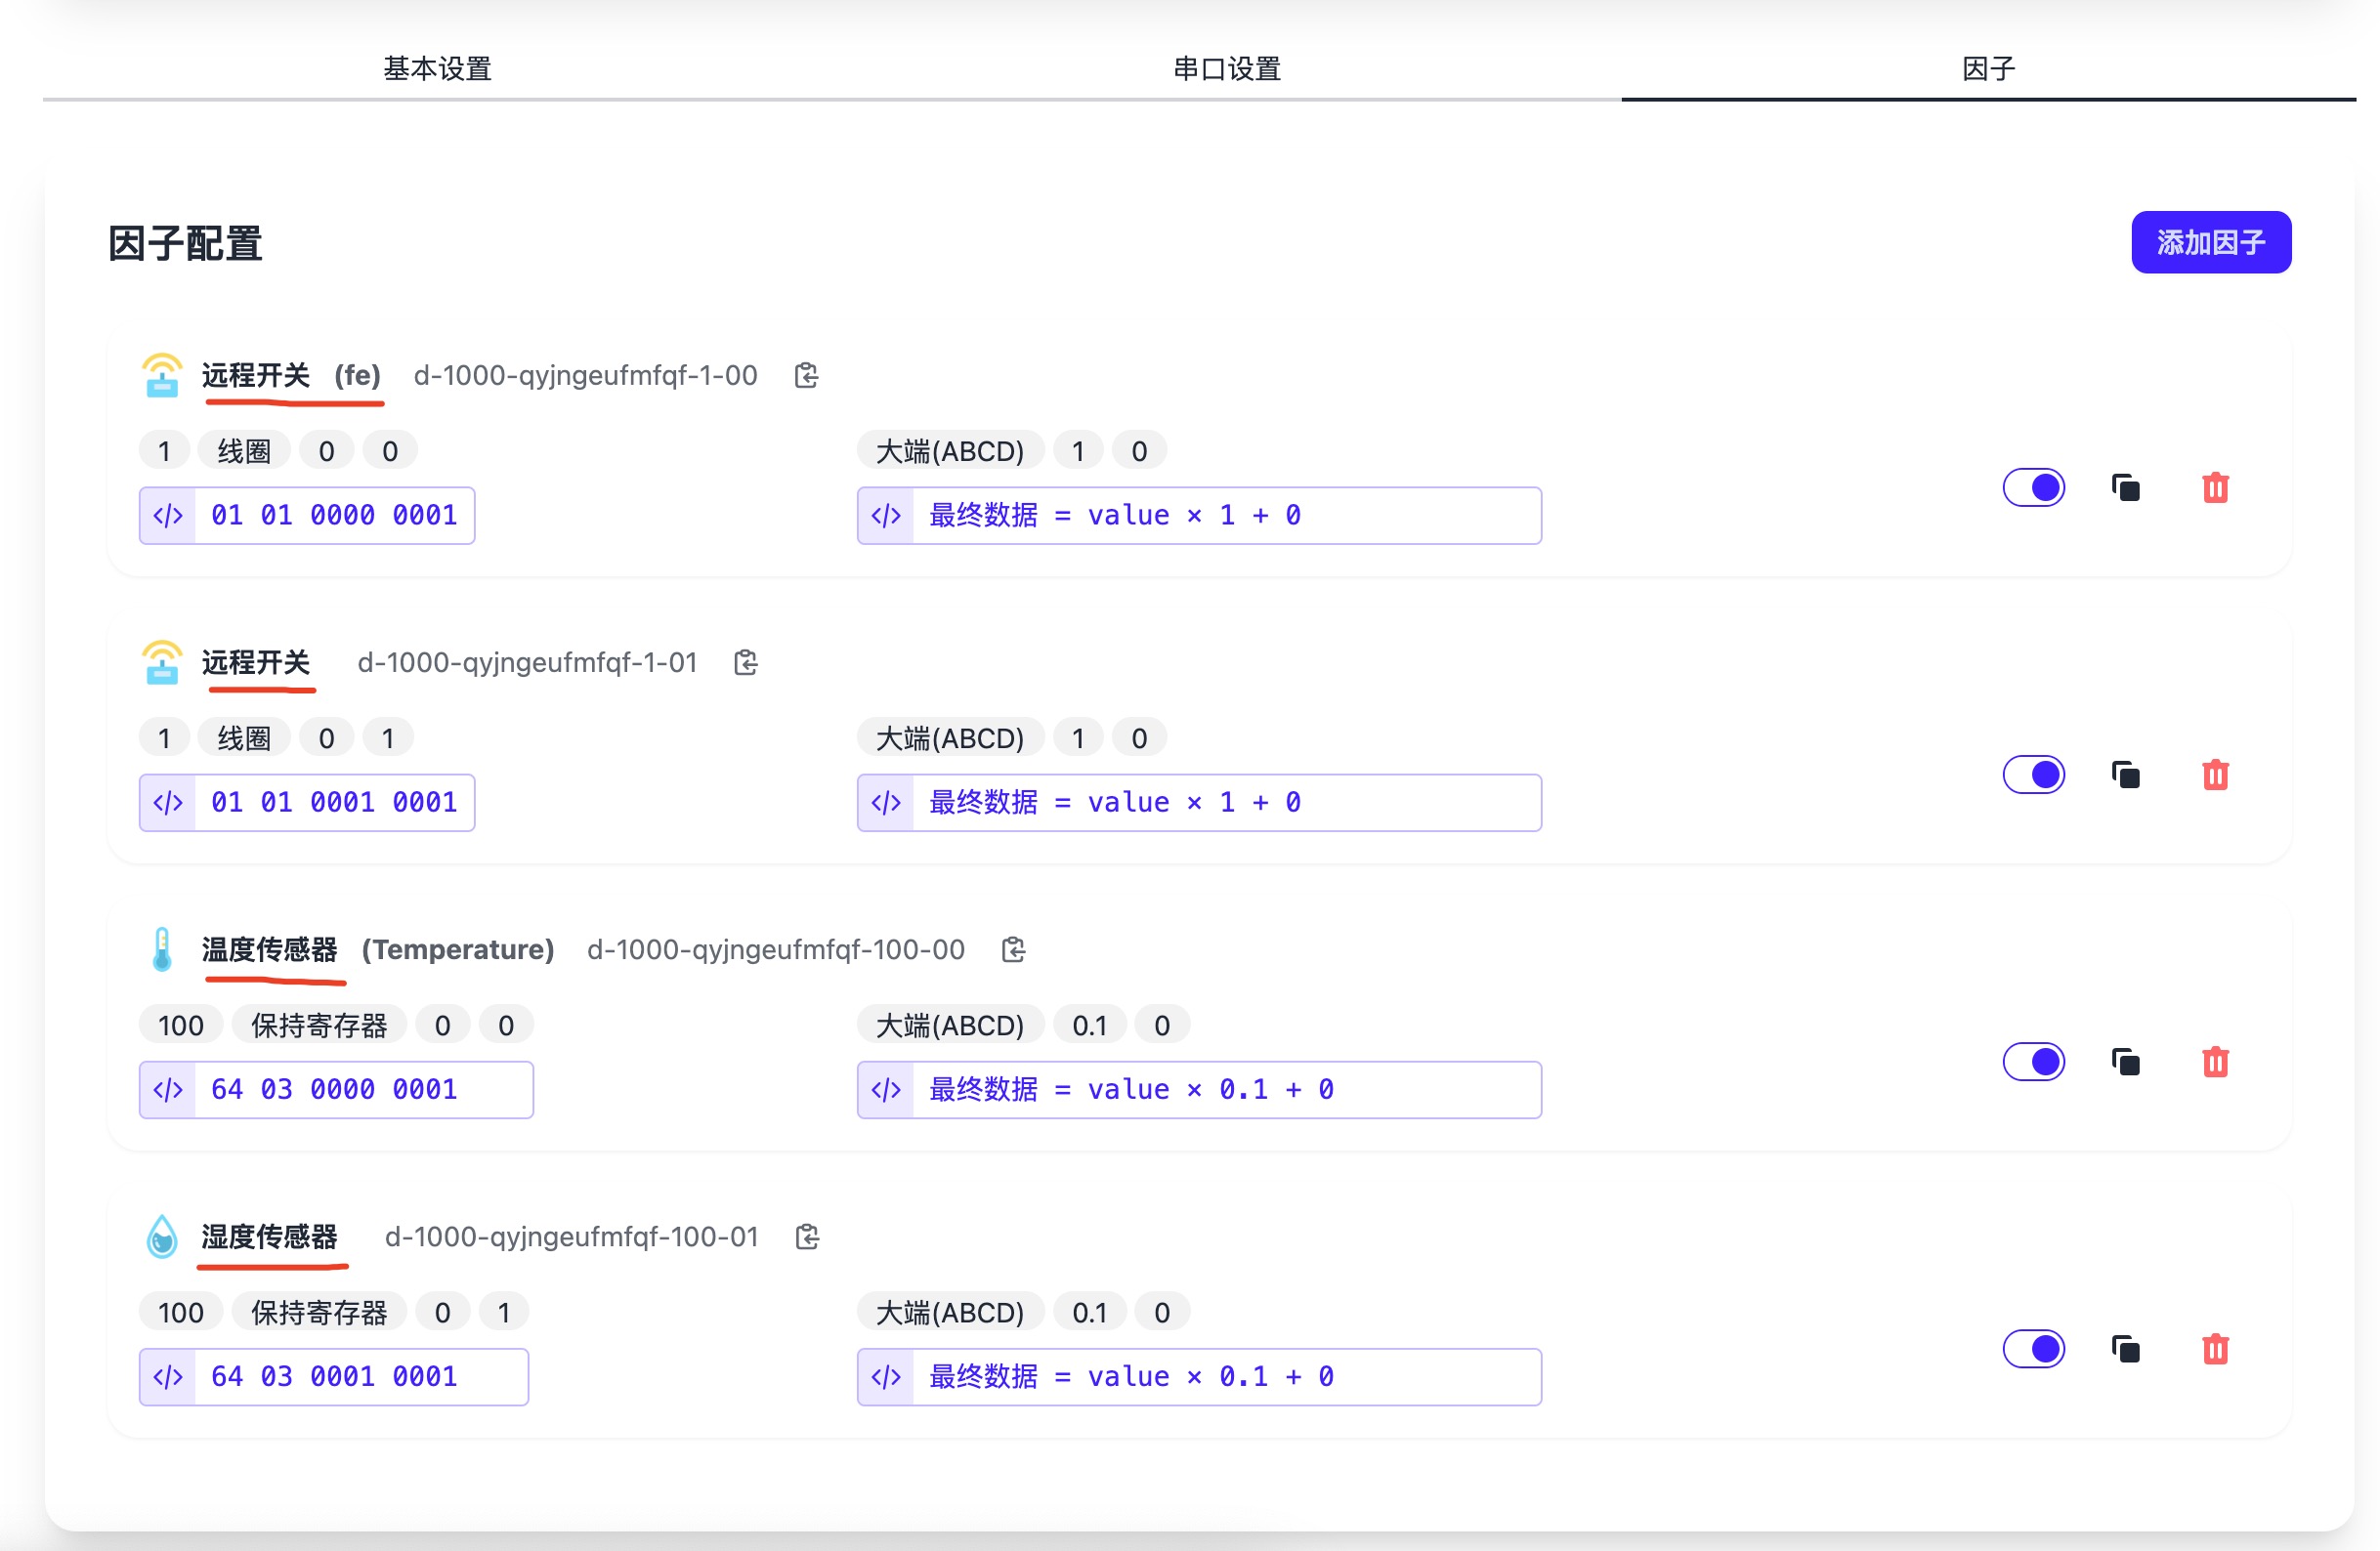Toggle off the 湿度传感器 factor switch
The width and height of the screenshot is (2380, 1551).
(2034, 1348)
